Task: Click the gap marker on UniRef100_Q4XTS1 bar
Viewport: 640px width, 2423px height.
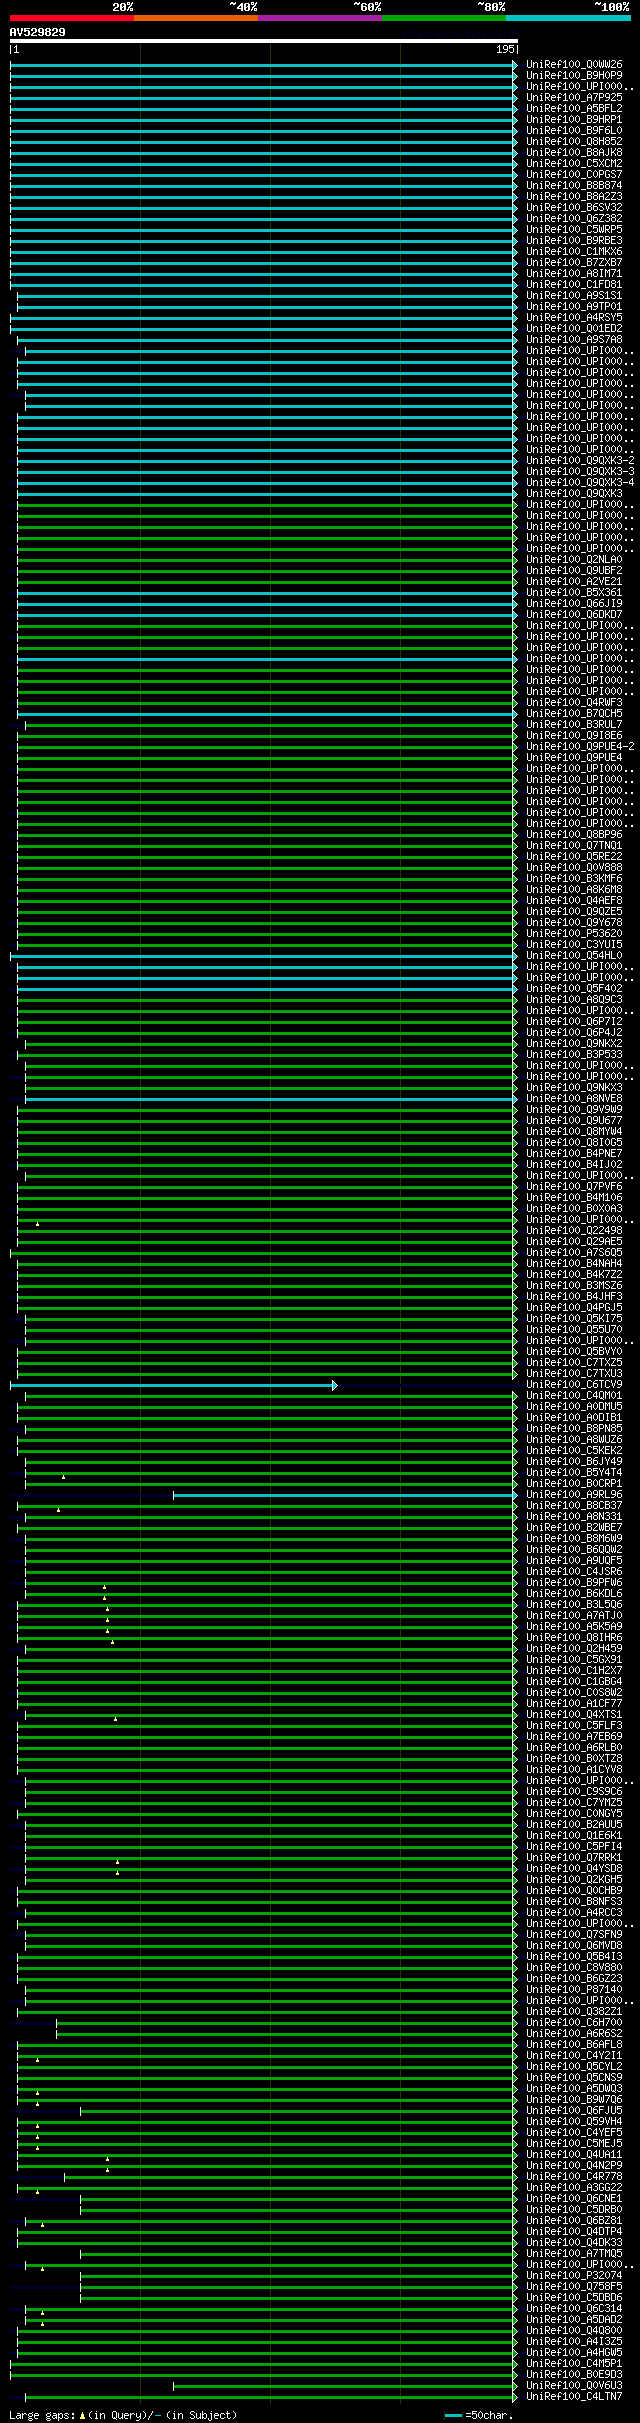Action: (x=115, y=1718)
